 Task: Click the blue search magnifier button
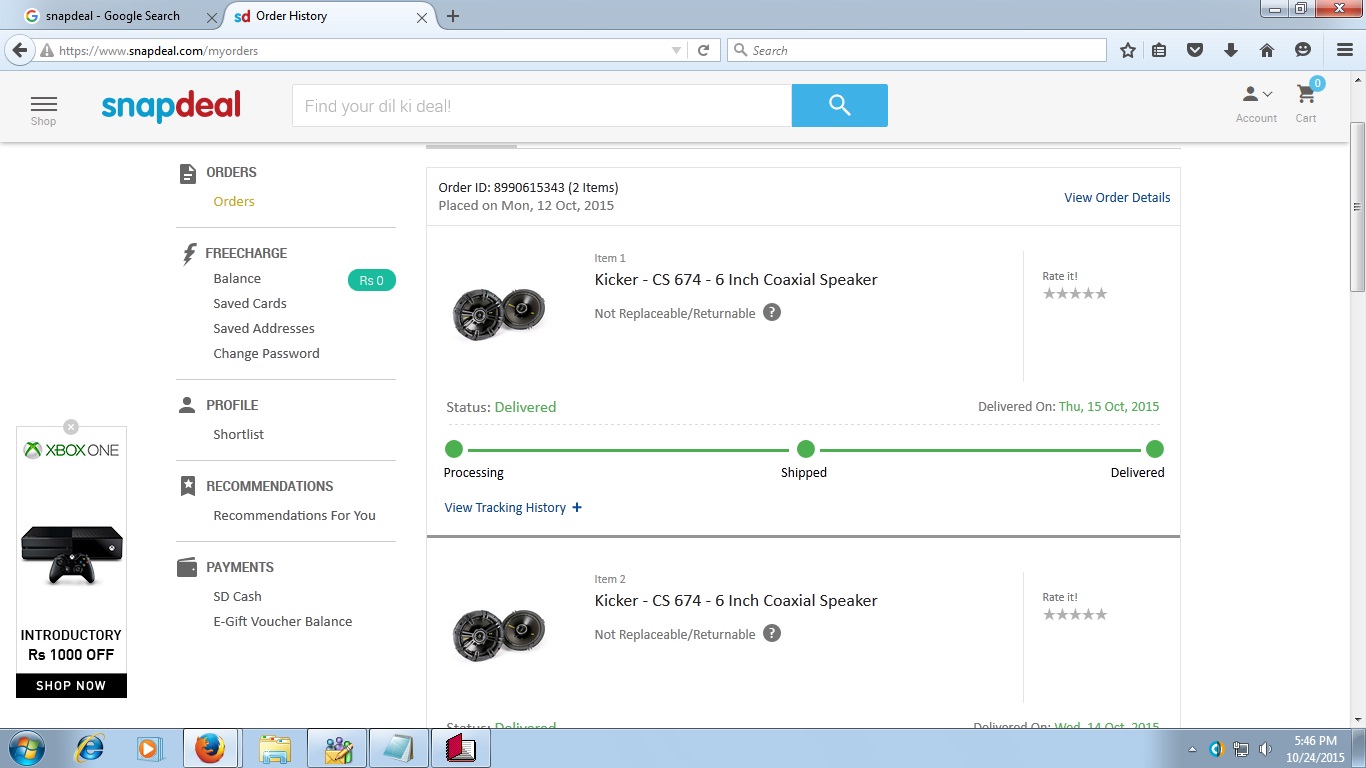840,106
